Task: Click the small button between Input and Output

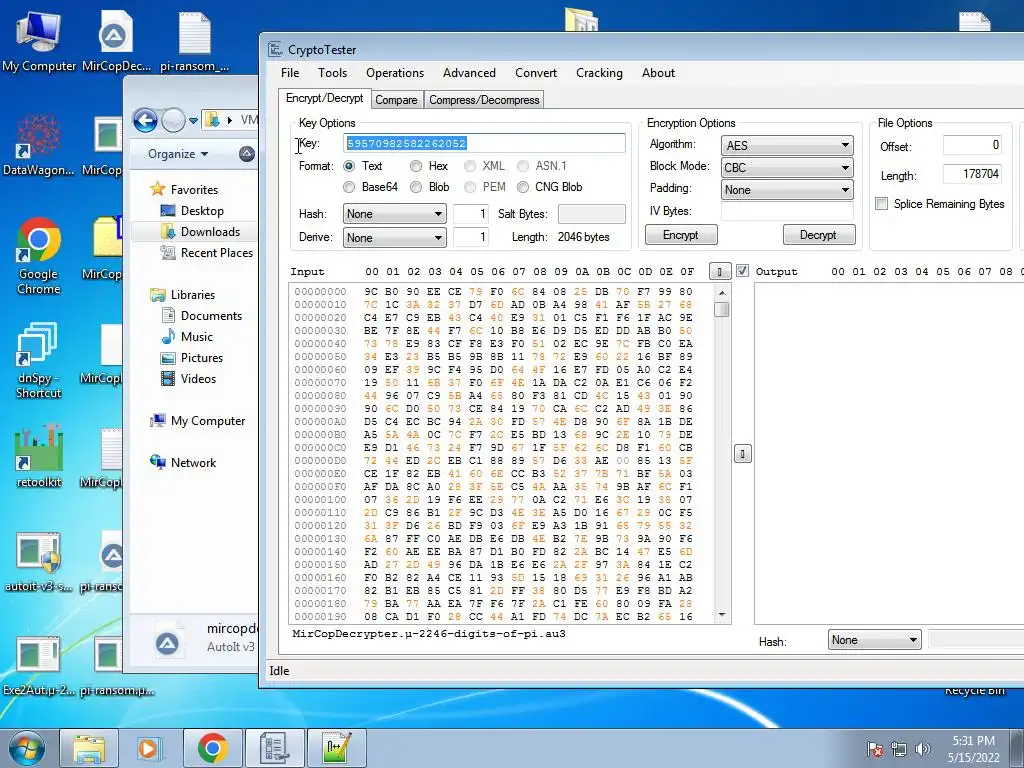Action: click(743, 453)
